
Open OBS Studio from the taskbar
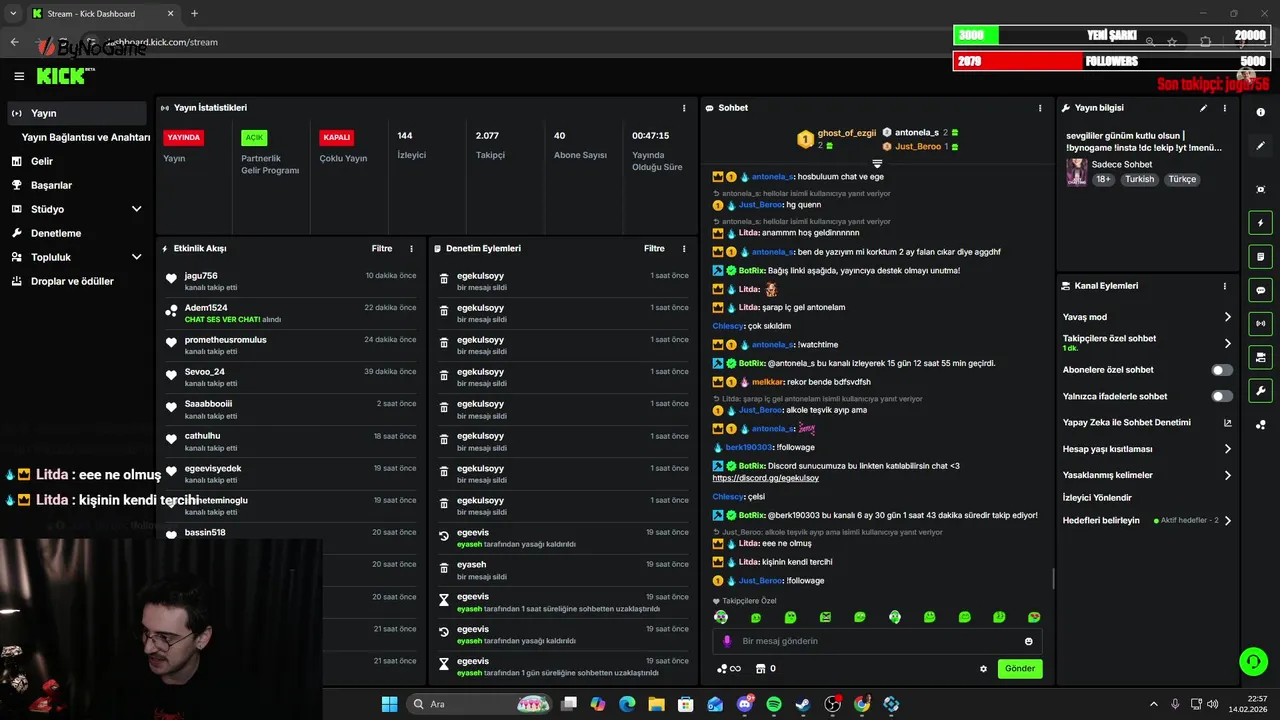coord(832,704)
